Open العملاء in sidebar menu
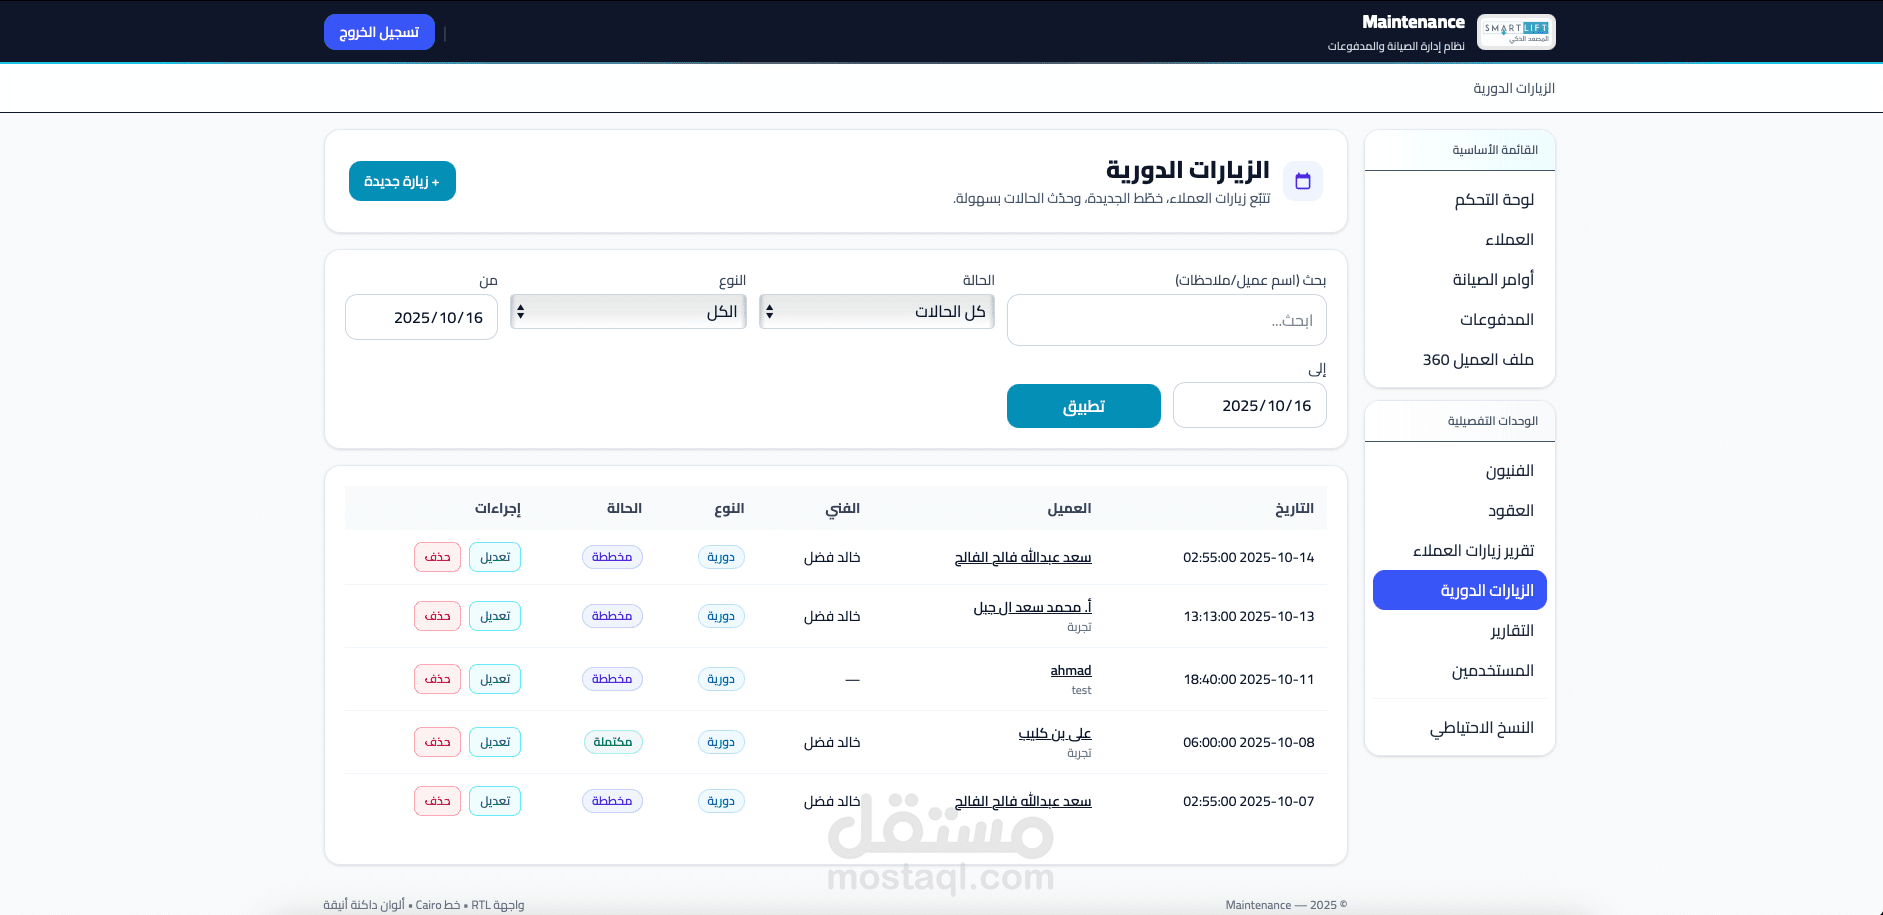 1460,239
